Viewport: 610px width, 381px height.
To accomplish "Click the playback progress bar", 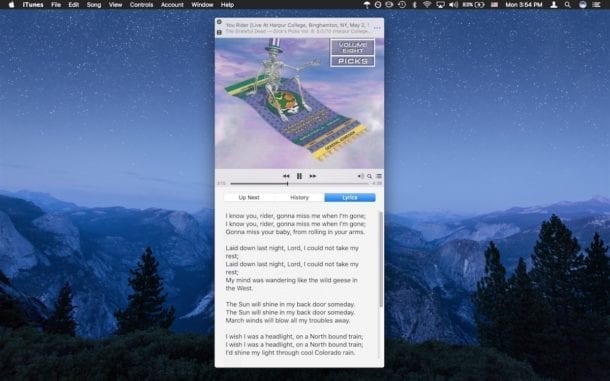I will pyautogui.click(x=299, y=183).
